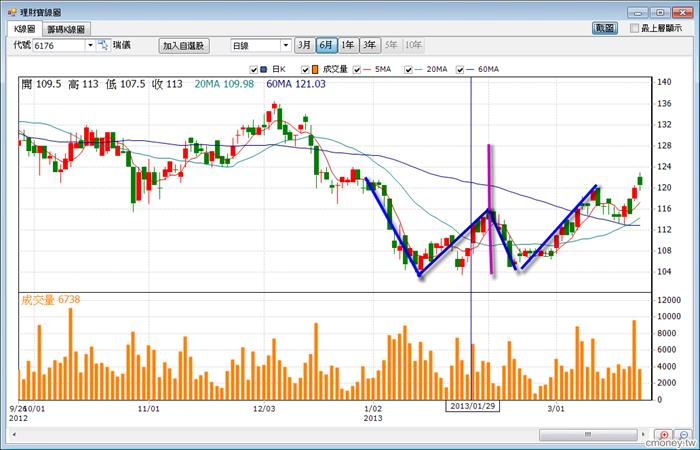The width and height of the screenshot is (700, 450).
Task: Click the scrollbar right arrow
Action: [x=645, y=436]
